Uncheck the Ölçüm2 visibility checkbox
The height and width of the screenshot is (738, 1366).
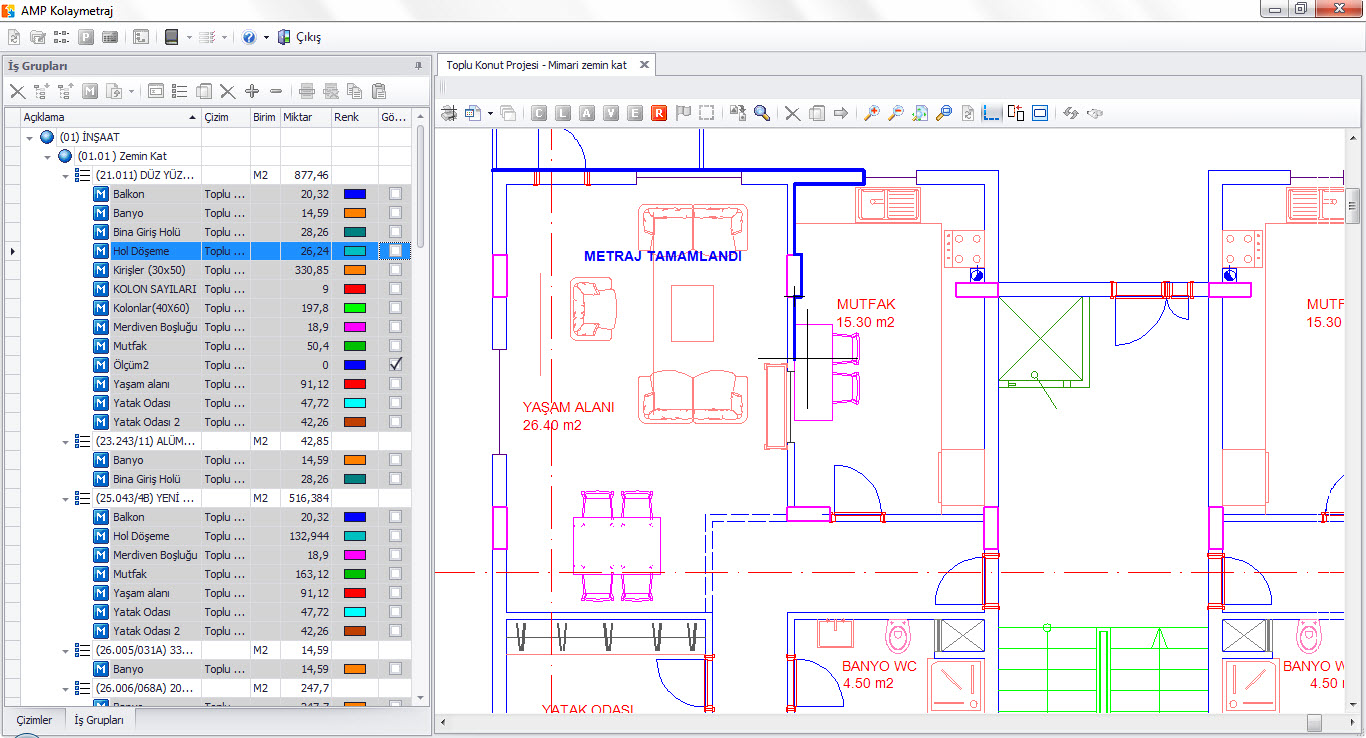[x=396, y=365]
